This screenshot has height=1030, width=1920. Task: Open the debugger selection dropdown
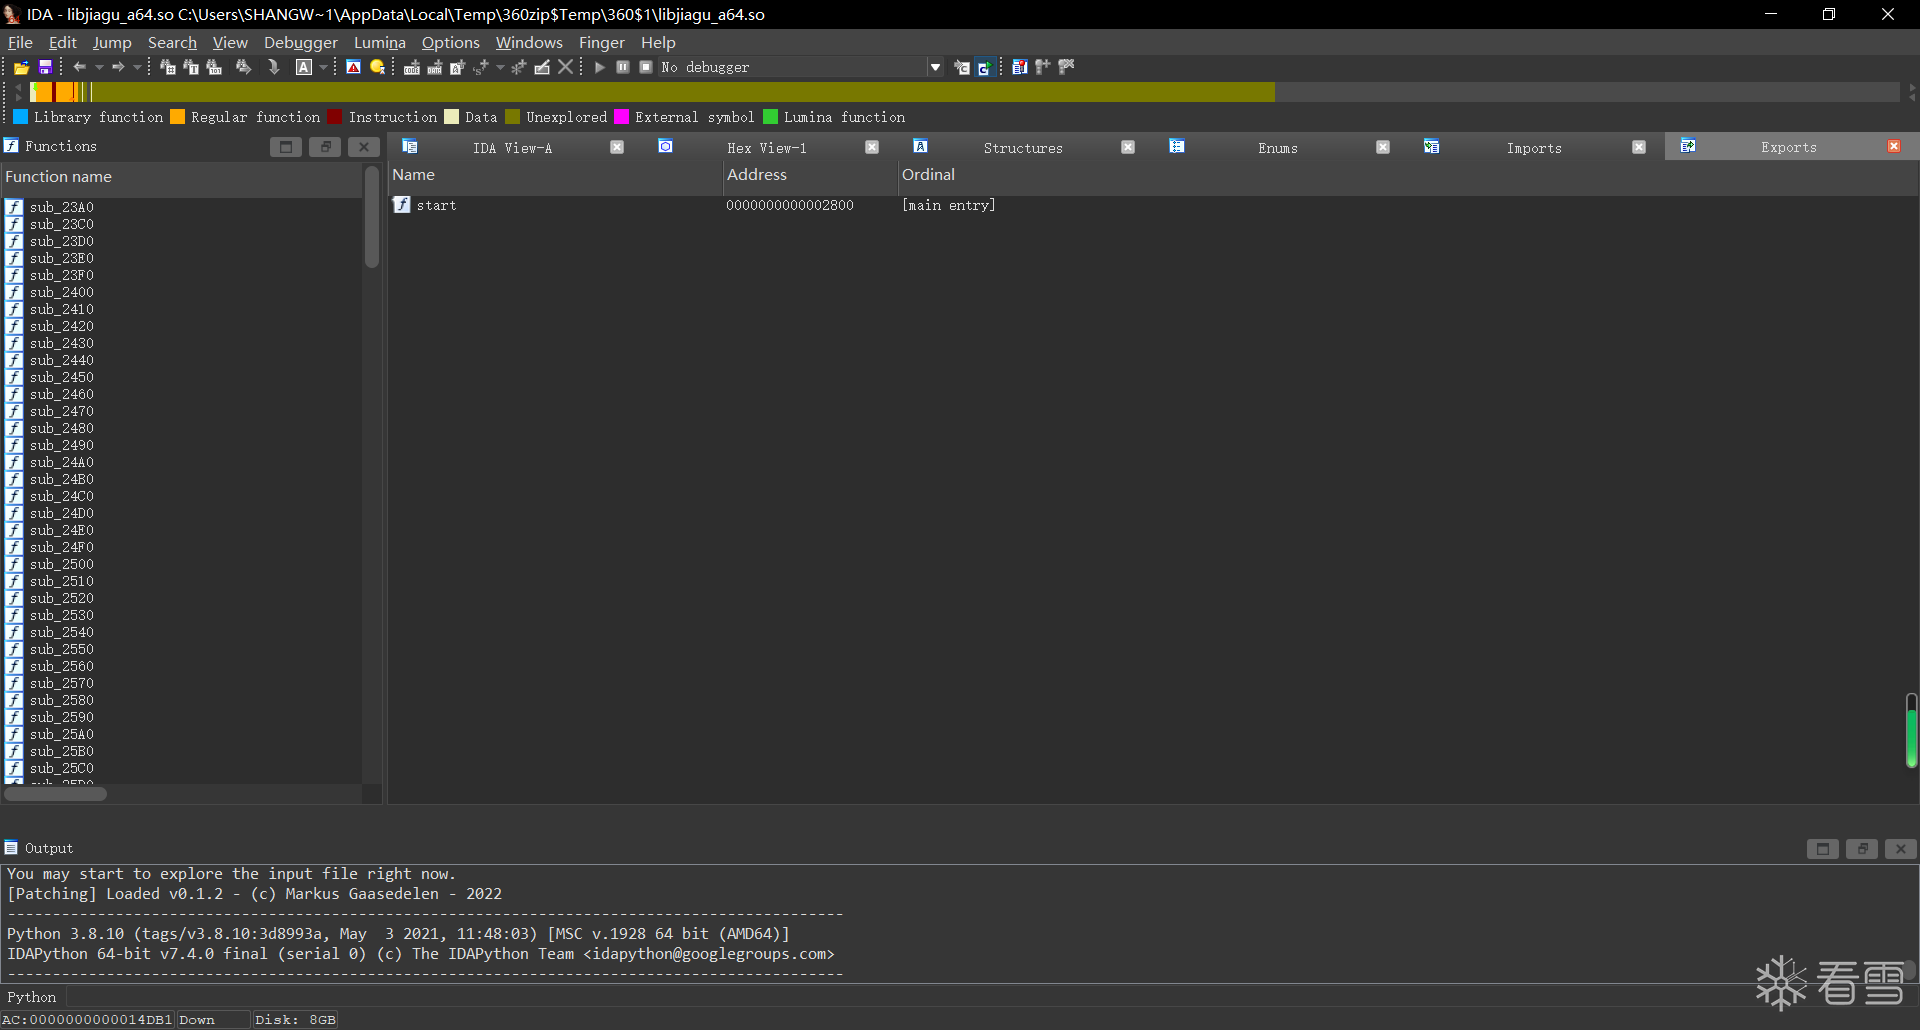pos(935,67)
